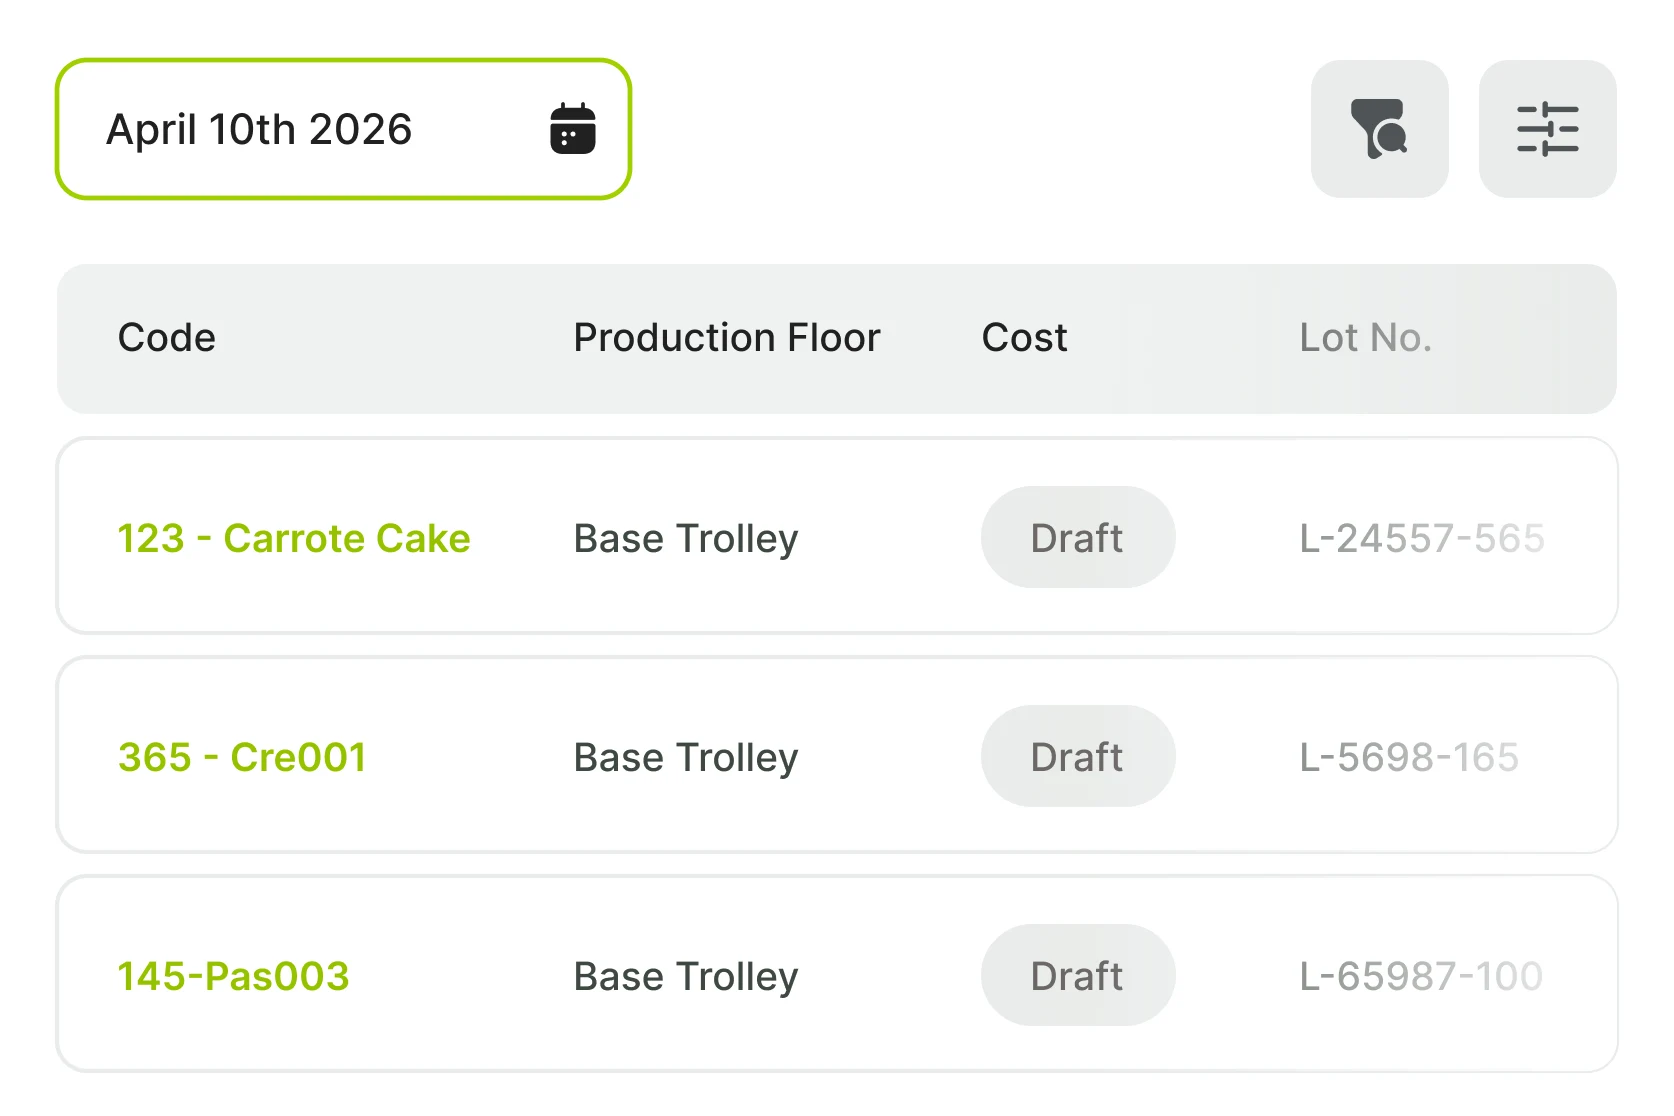Click Base Trolley in Carrote Cake row
This screenshot has height=1116, width=1674.
[x=686, y=538]
